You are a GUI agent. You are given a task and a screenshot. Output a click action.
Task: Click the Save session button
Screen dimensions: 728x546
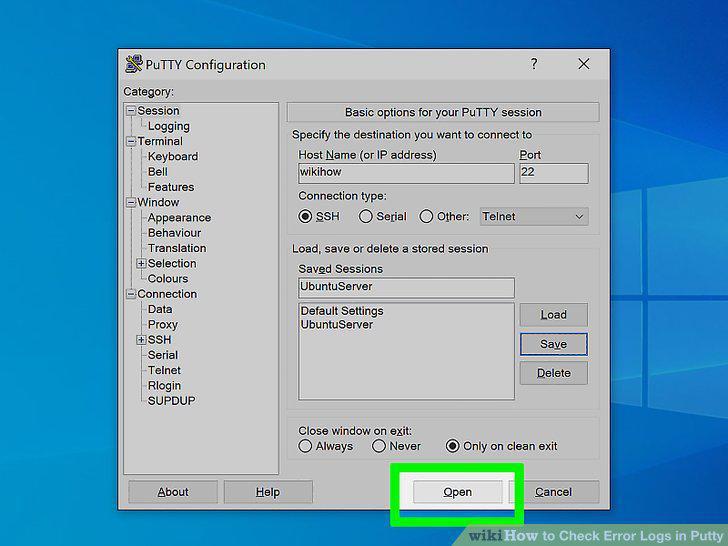[x=554, y=344]
